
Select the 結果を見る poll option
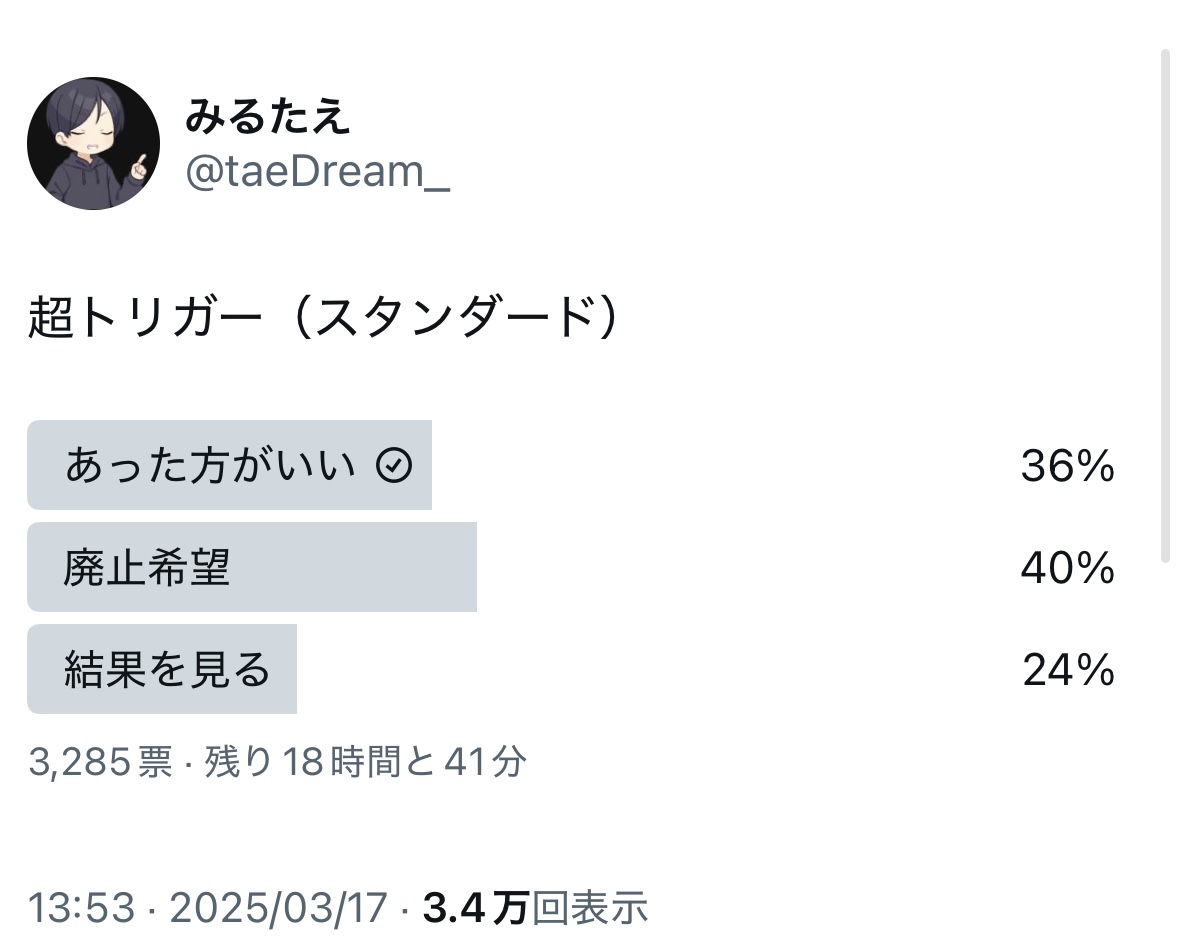(x=167, y=670)
